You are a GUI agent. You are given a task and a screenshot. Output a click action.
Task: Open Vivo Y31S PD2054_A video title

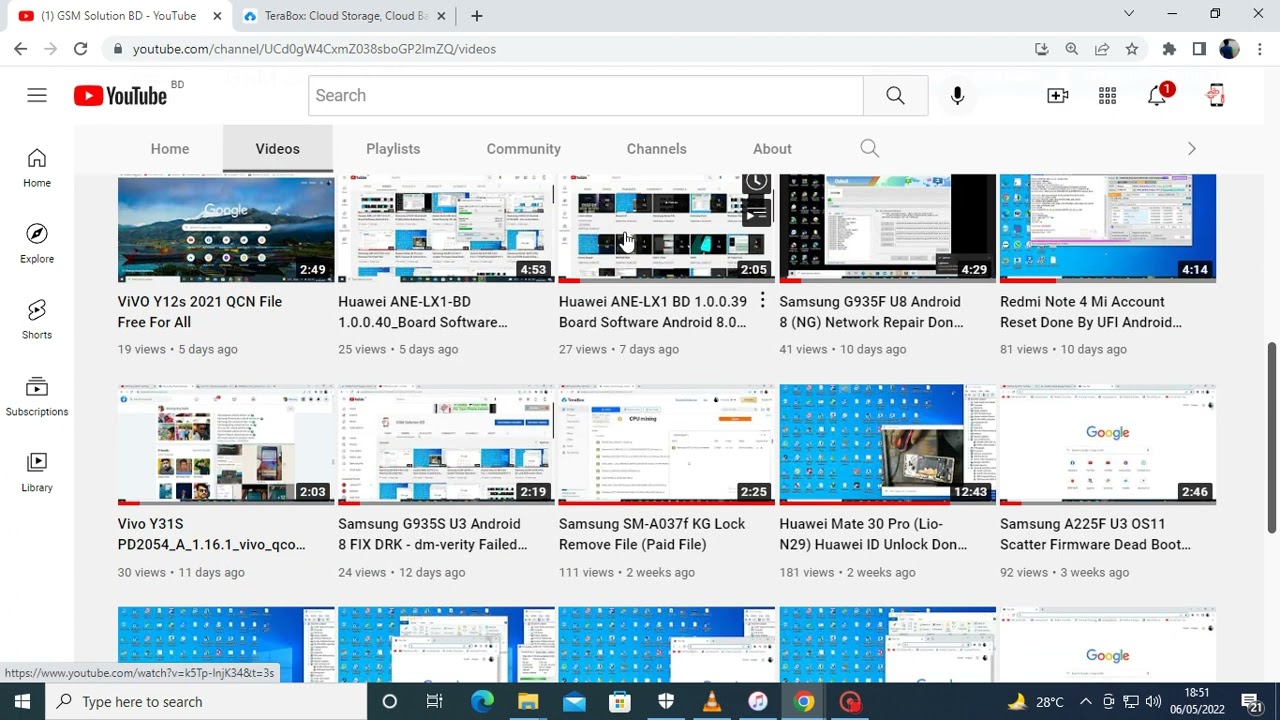pyautogui.click(x=212, y=534)
